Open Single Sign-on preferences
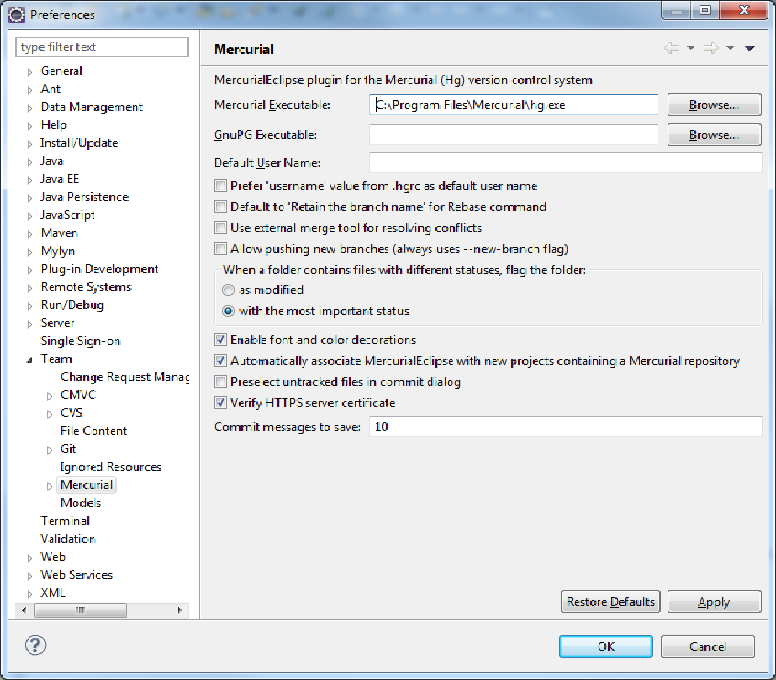776x680 pixels. [x=80, y=341]
